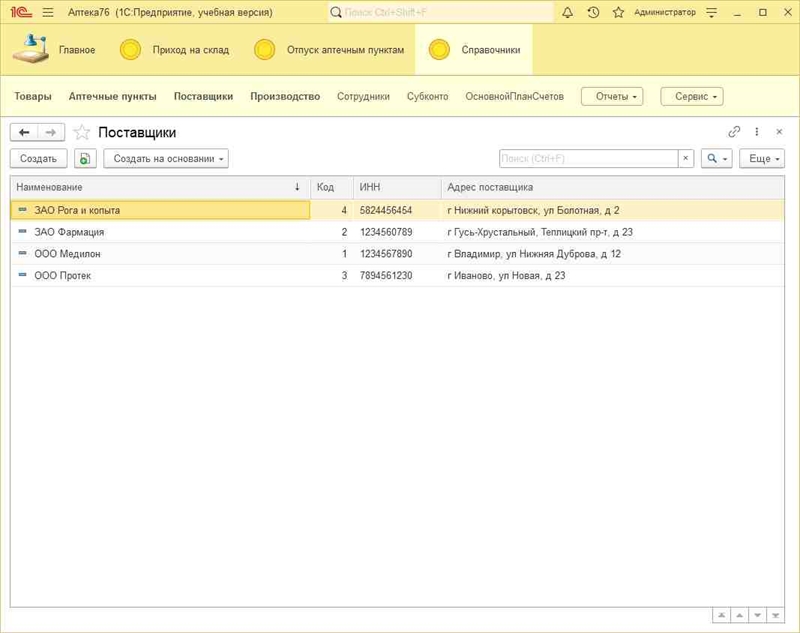Click the Создать button

click(38, 159)
